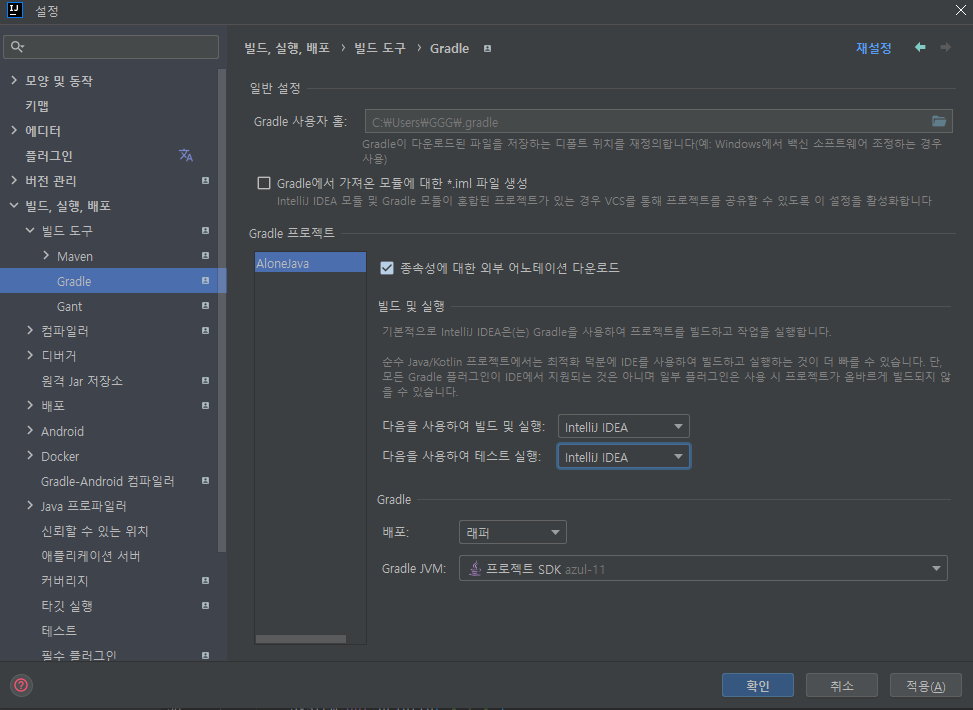Select AloneJava in Gradle projects list
The height and width of the screenshot is (710, 973).
point(310,263)
